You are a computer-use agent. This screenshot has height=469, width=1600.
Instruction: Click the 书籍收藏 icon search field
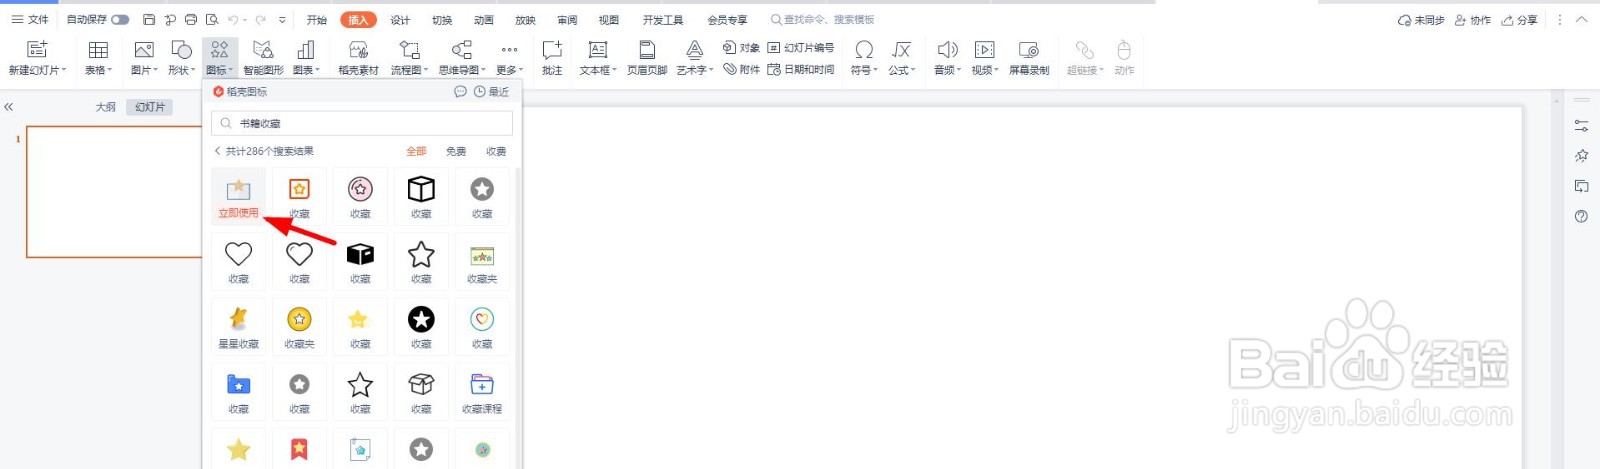(362, 123)
